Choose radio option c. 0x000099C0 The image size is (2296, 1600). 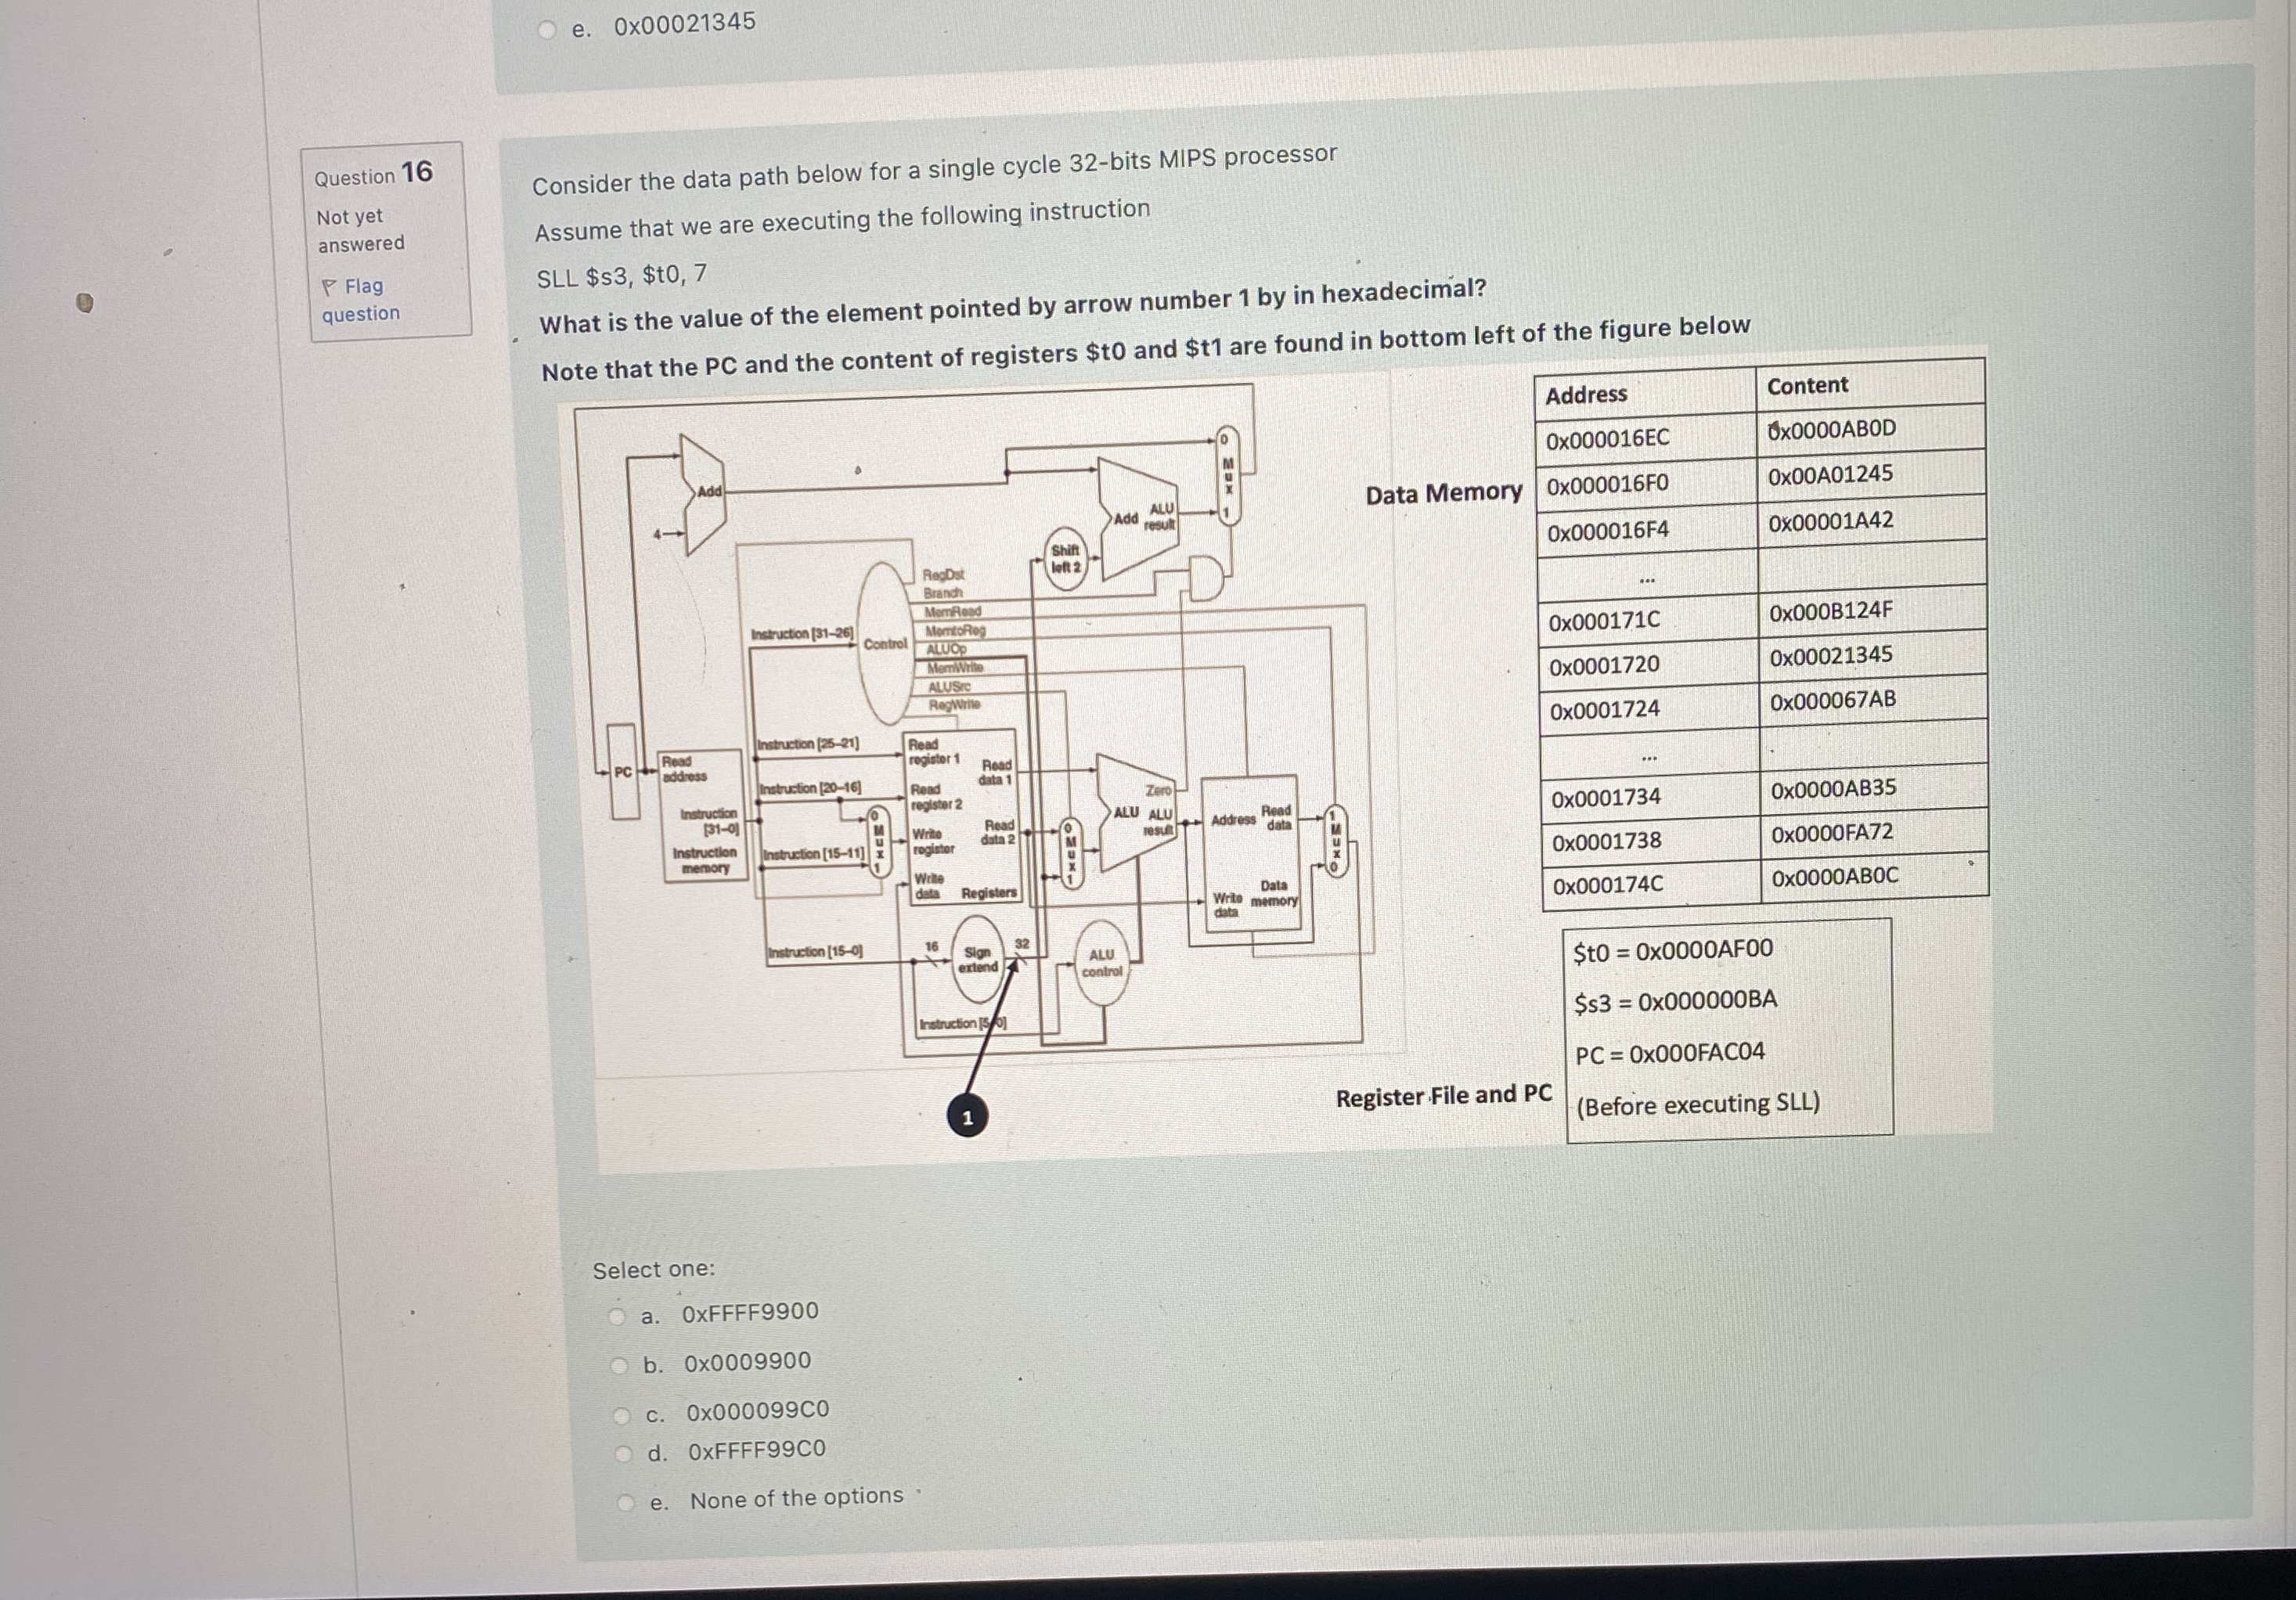click(623, 1415)
